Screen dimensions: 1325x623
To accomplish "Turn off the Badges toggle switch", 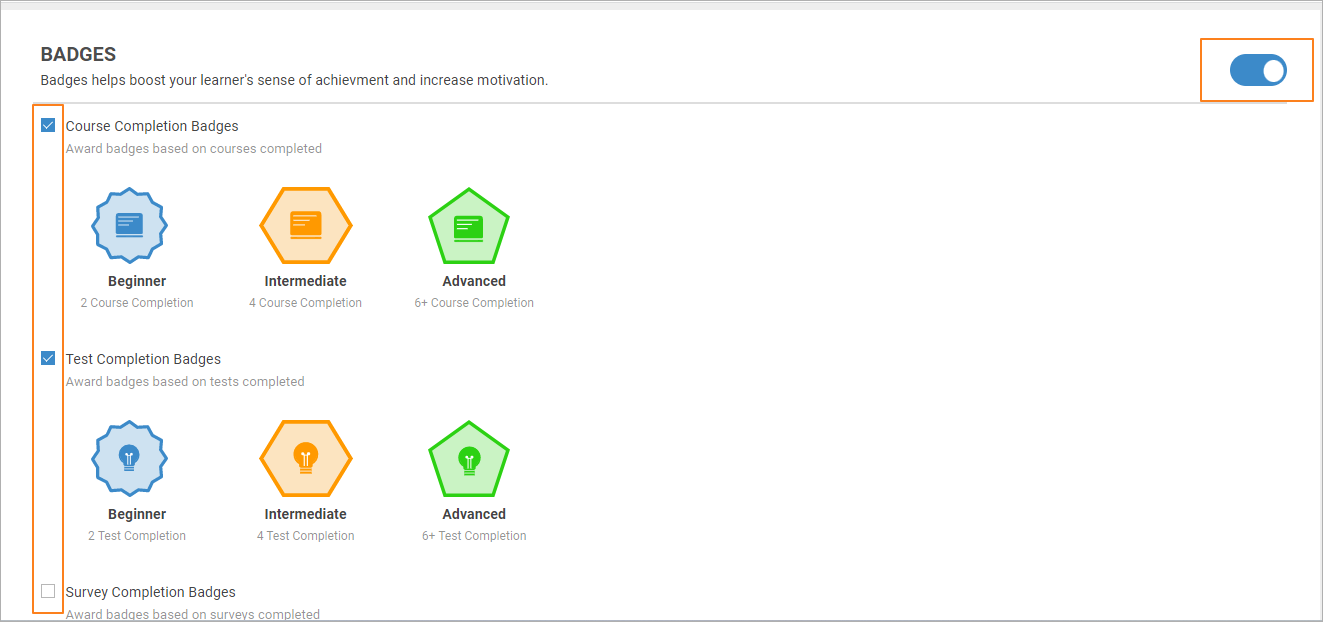I will pos(1257,70).
